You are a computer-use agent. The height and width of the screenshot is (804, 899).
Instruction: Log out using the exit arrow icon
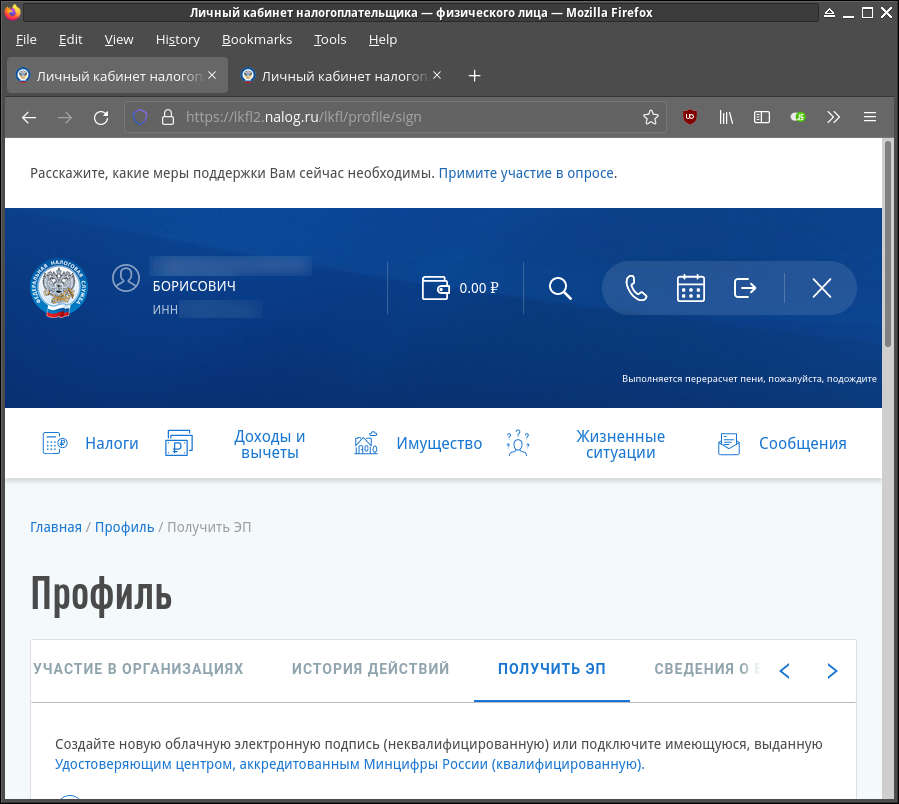pyautogui.click(x=745, y=288)
